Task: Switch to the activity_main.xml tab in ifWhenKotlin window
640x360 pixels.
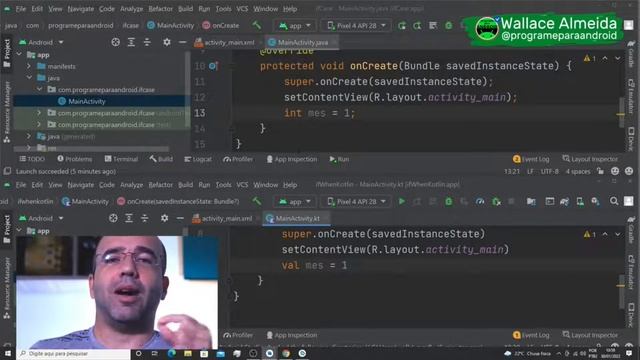Action: 222,218
